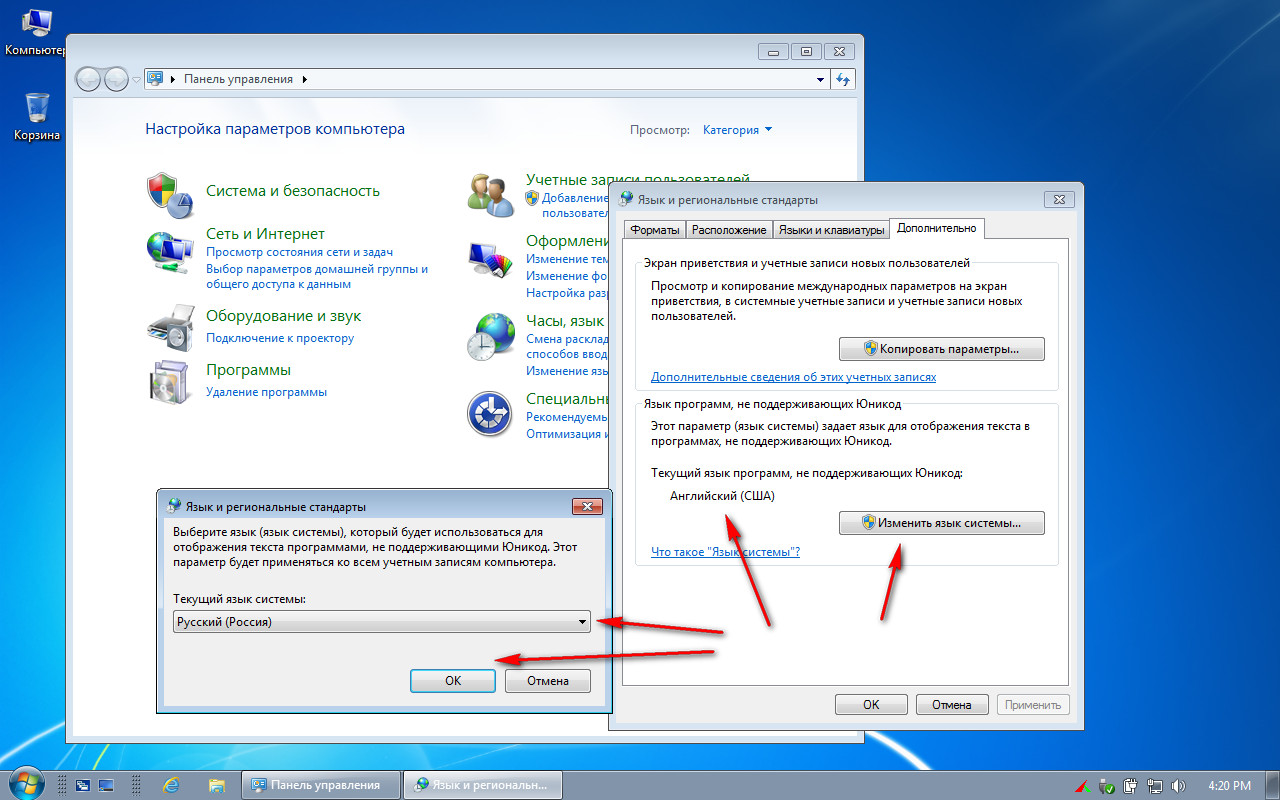Click the Удаление программы link
1280x800 pixels.
pos(266,392)
